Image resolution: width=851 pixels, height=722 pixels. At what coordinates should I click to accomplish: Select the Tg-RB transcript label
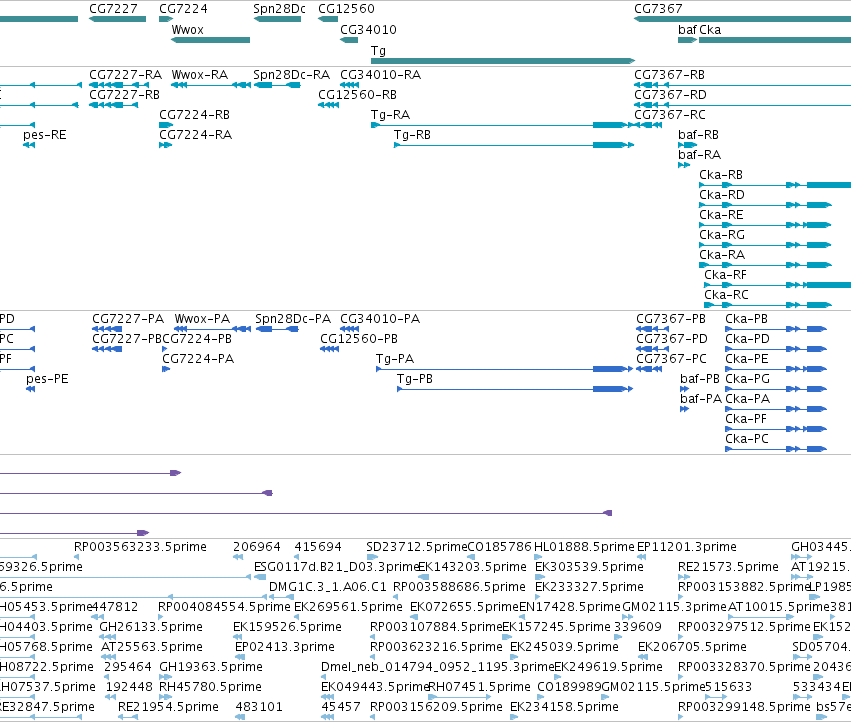(x=412, y=135)
